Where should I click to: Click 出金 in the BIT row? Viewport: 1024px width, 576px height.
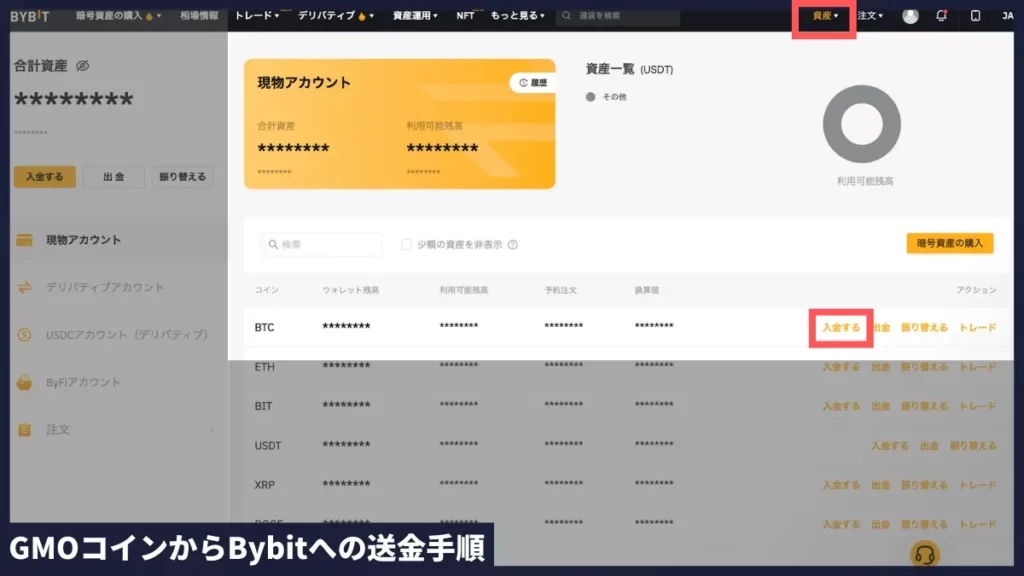point(881,406)
